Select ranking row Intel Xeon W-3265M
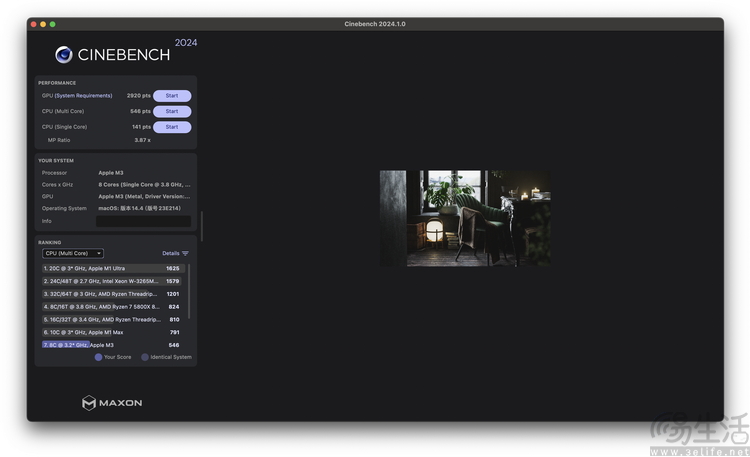Screen dimensions: 750x457 (113, 281)
